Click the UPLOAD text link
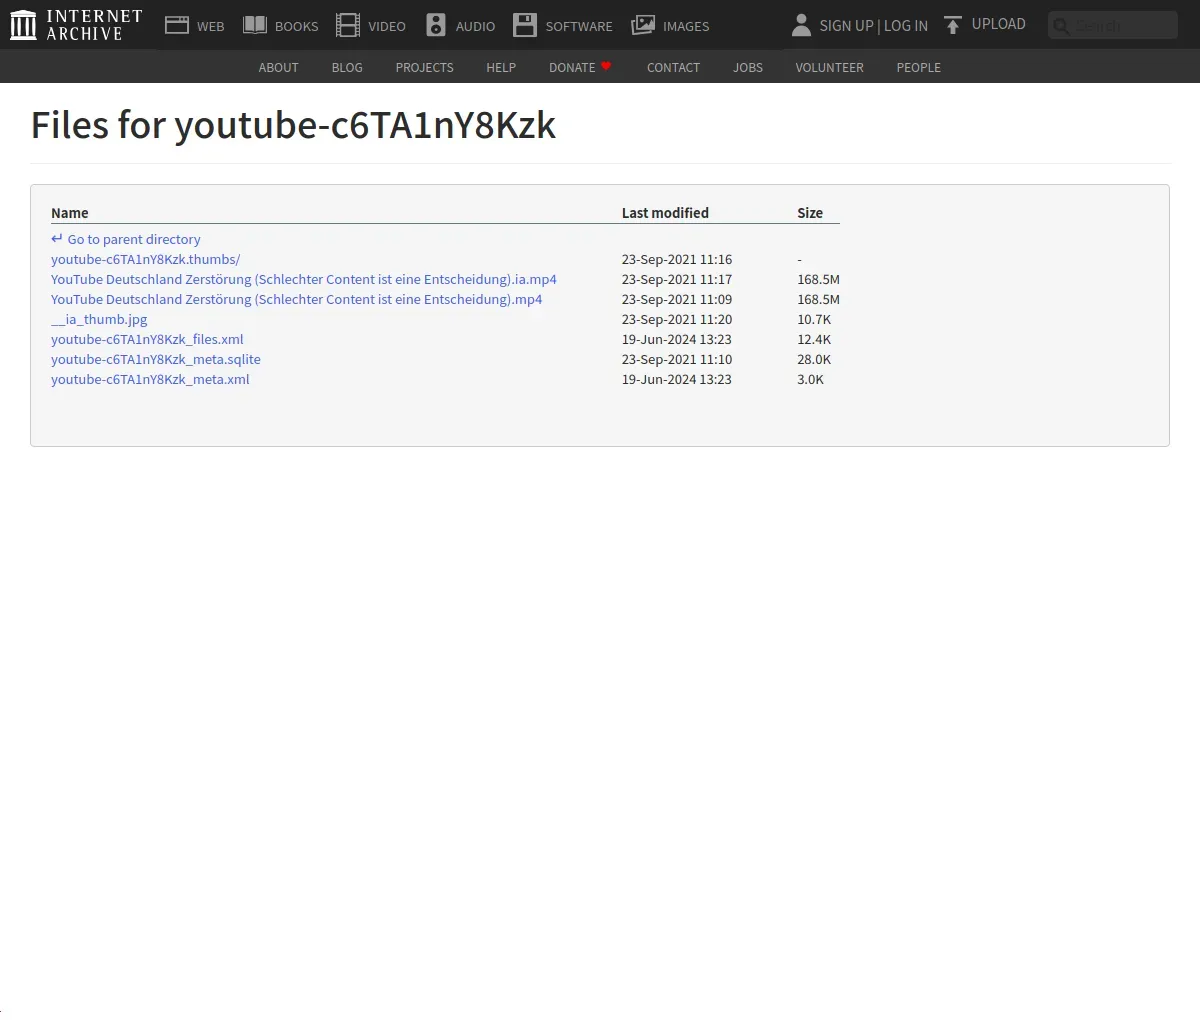Image resolution: width=1200 pixels, height=1020 pixels. (x=999, y=24)
